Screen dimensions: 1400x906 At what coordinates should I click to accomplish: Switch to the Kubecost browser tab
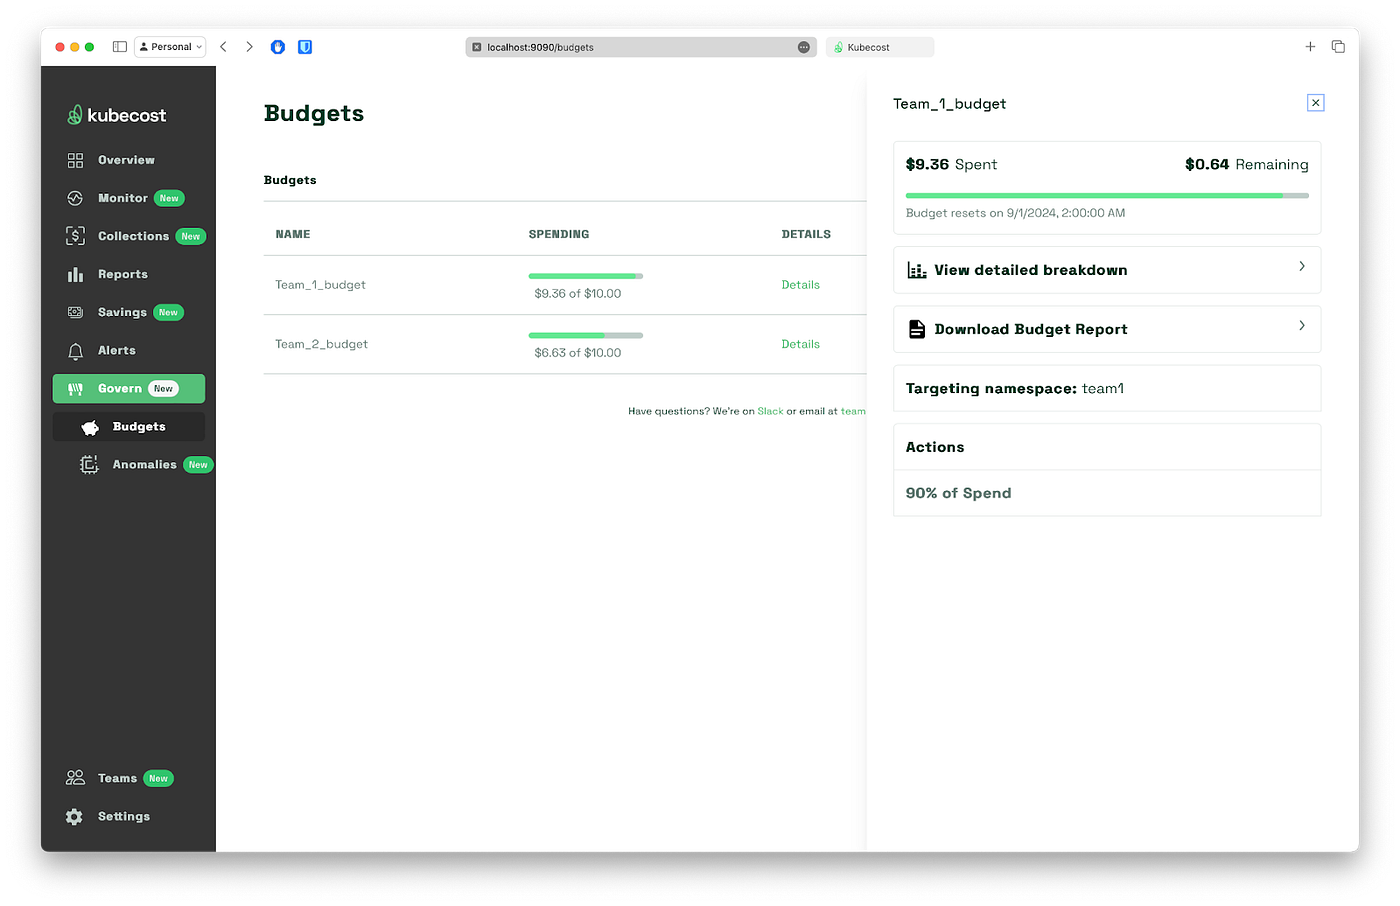(x=880, y=47)
